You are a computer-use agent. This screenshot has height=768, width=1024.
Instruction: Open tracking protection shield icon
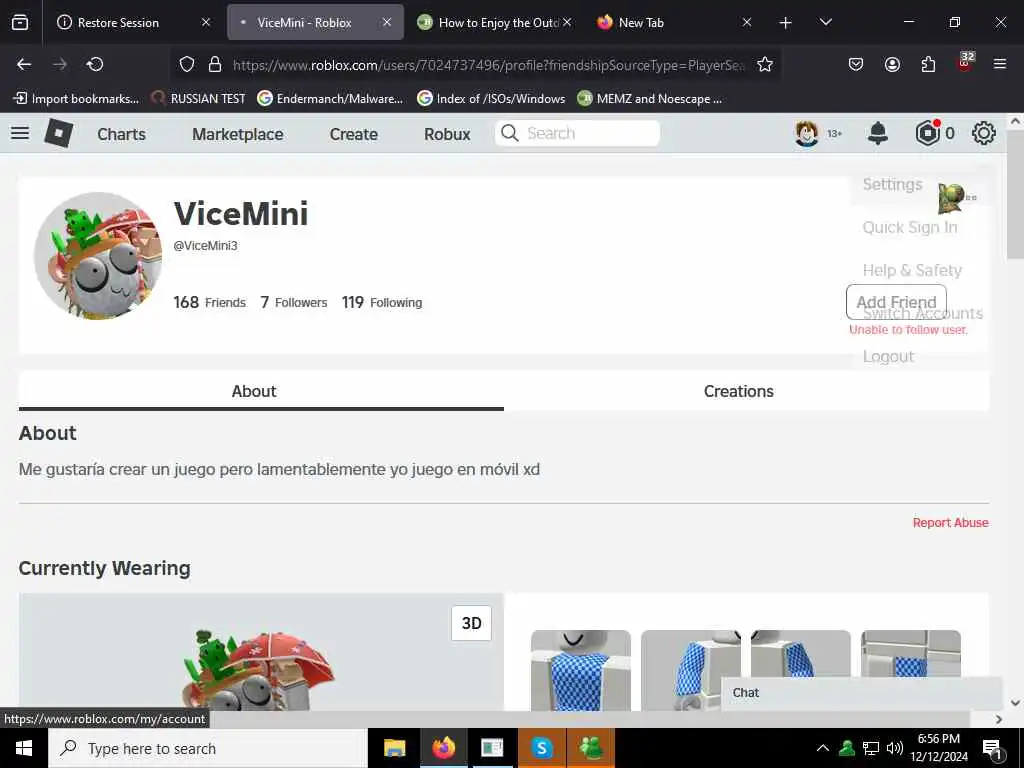tap(187, 64)
